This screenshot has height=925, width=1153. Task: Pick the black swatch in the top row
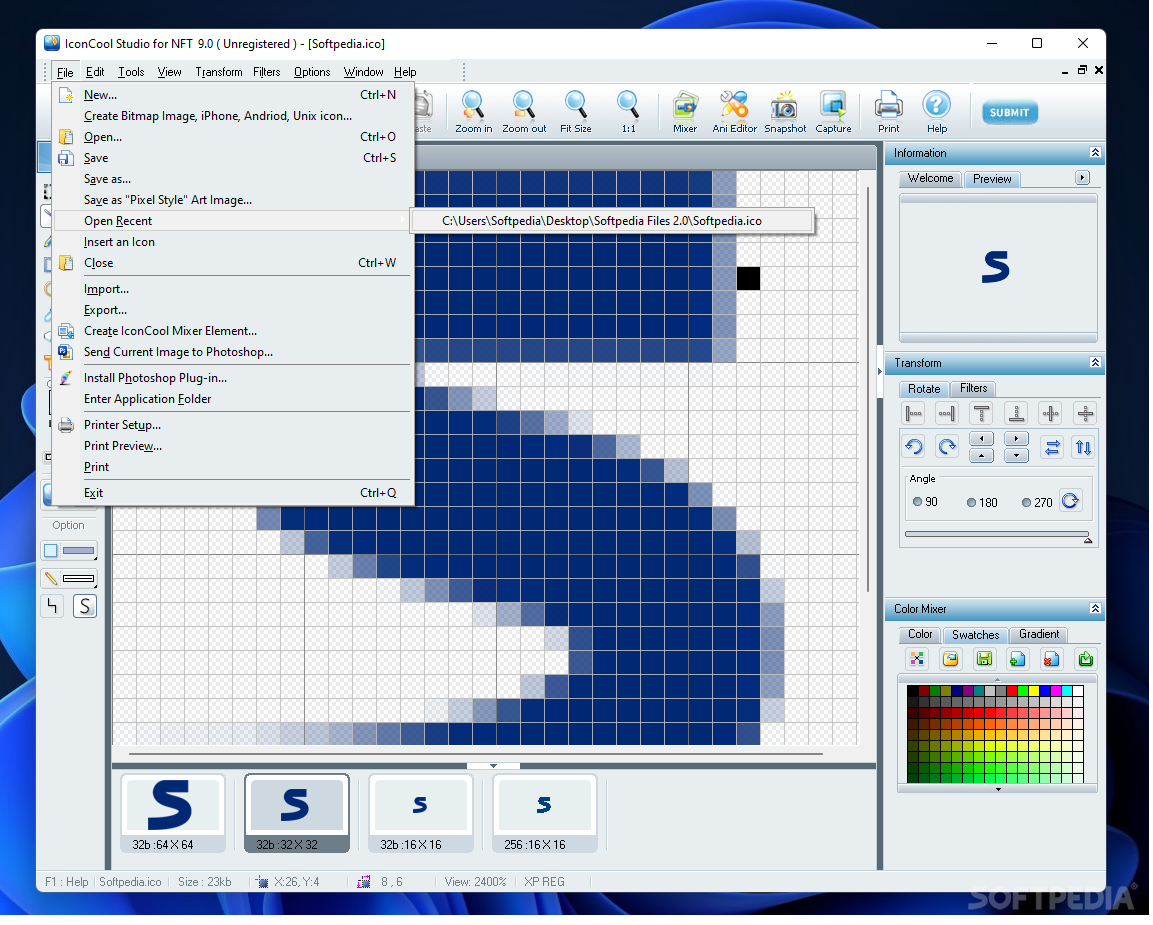pos(914,693)
